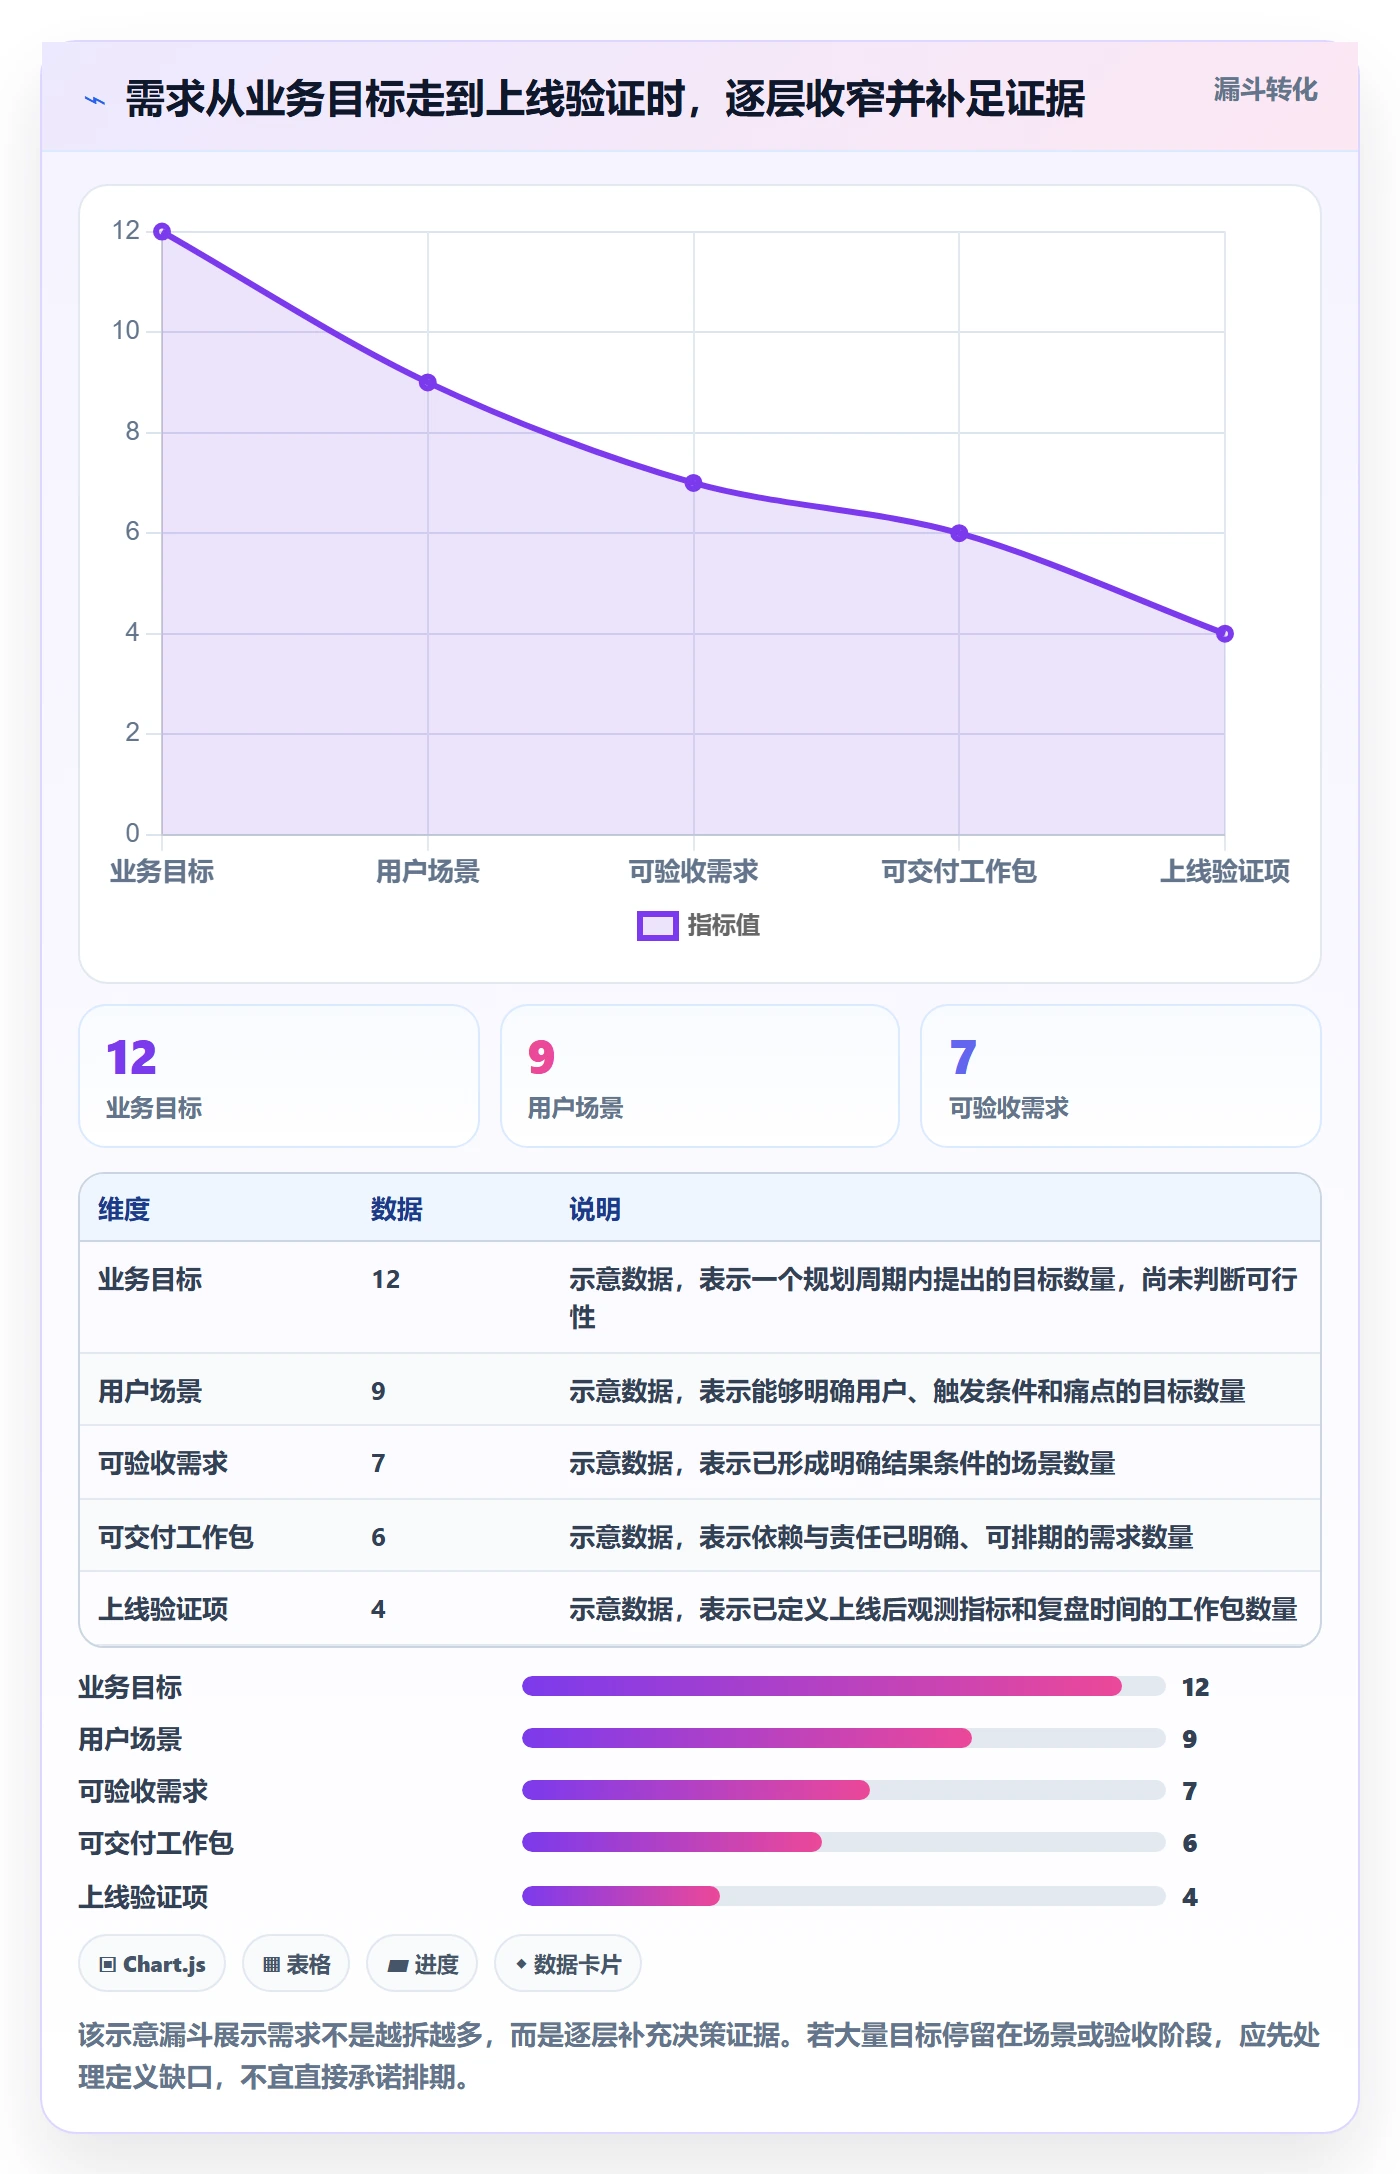Select the 进度 tag chip

[x=422, y=1964]
